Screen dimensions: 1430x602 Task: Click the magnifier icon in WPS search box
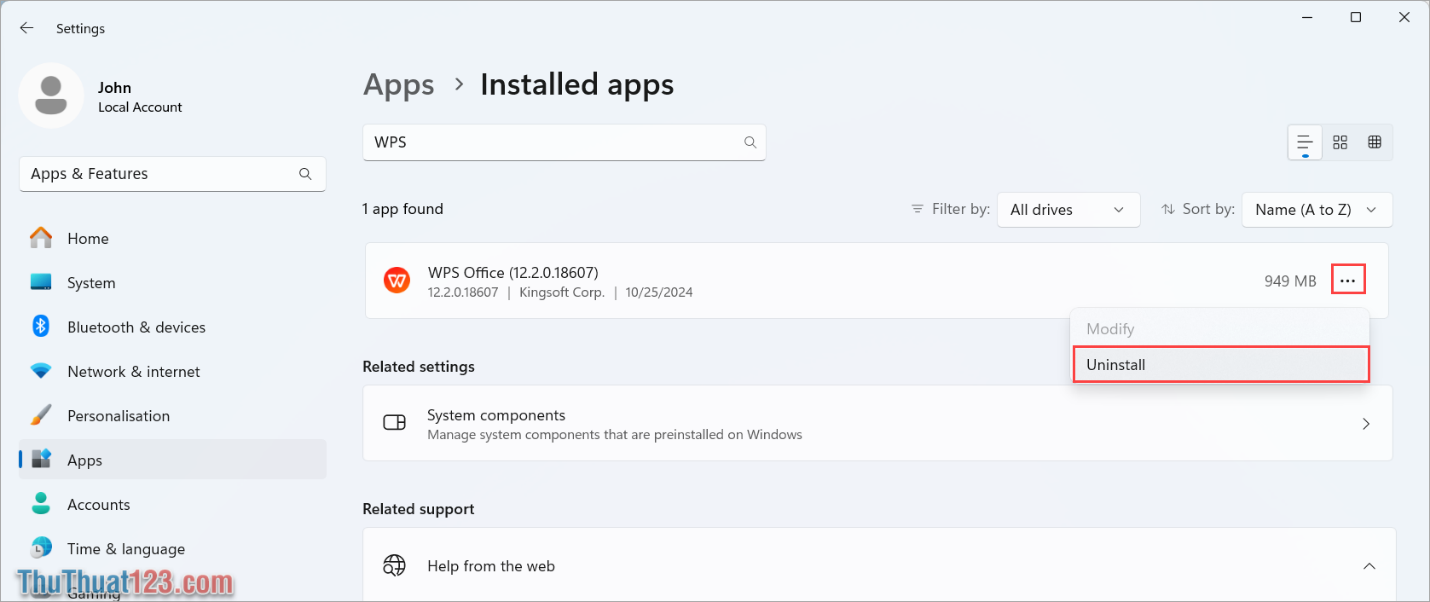[x=750, y=142]
